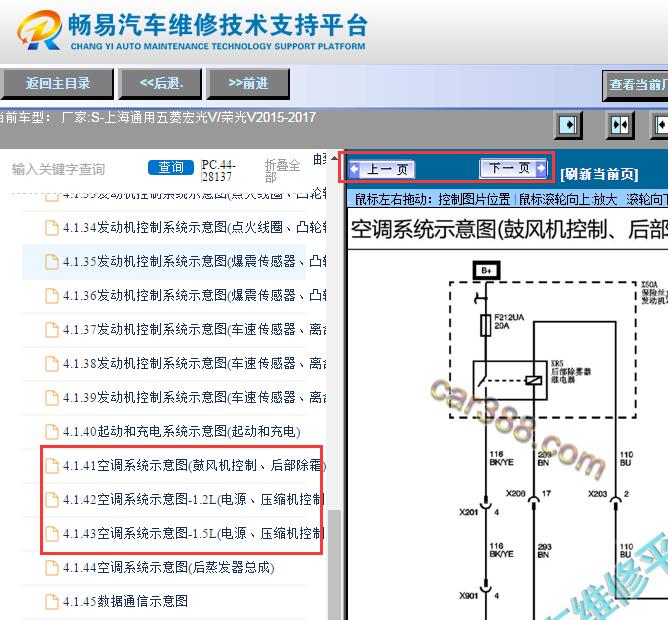Click document icon beside 4.1.36
Image resolution: width=668 pixels, height=620 pixels.
pos(52,296)
